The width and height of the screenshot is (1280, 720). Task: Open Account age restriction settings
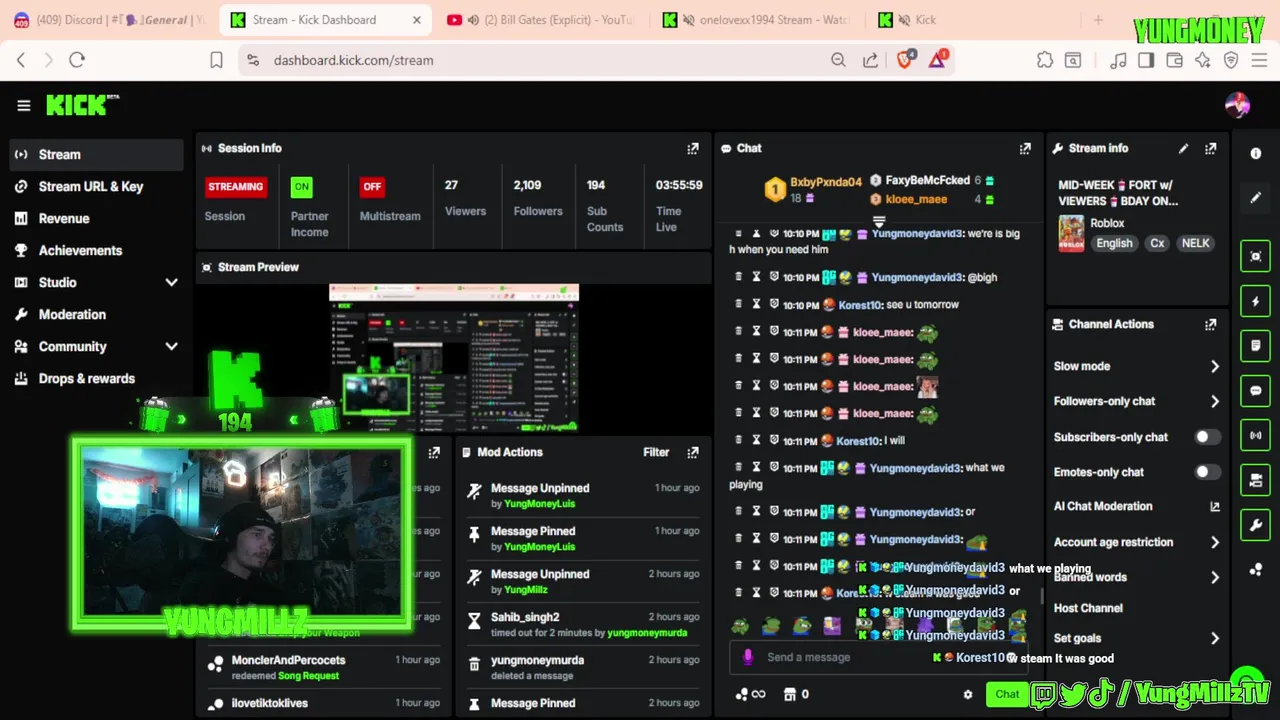pyautogui.click(x=1137, y=542)
